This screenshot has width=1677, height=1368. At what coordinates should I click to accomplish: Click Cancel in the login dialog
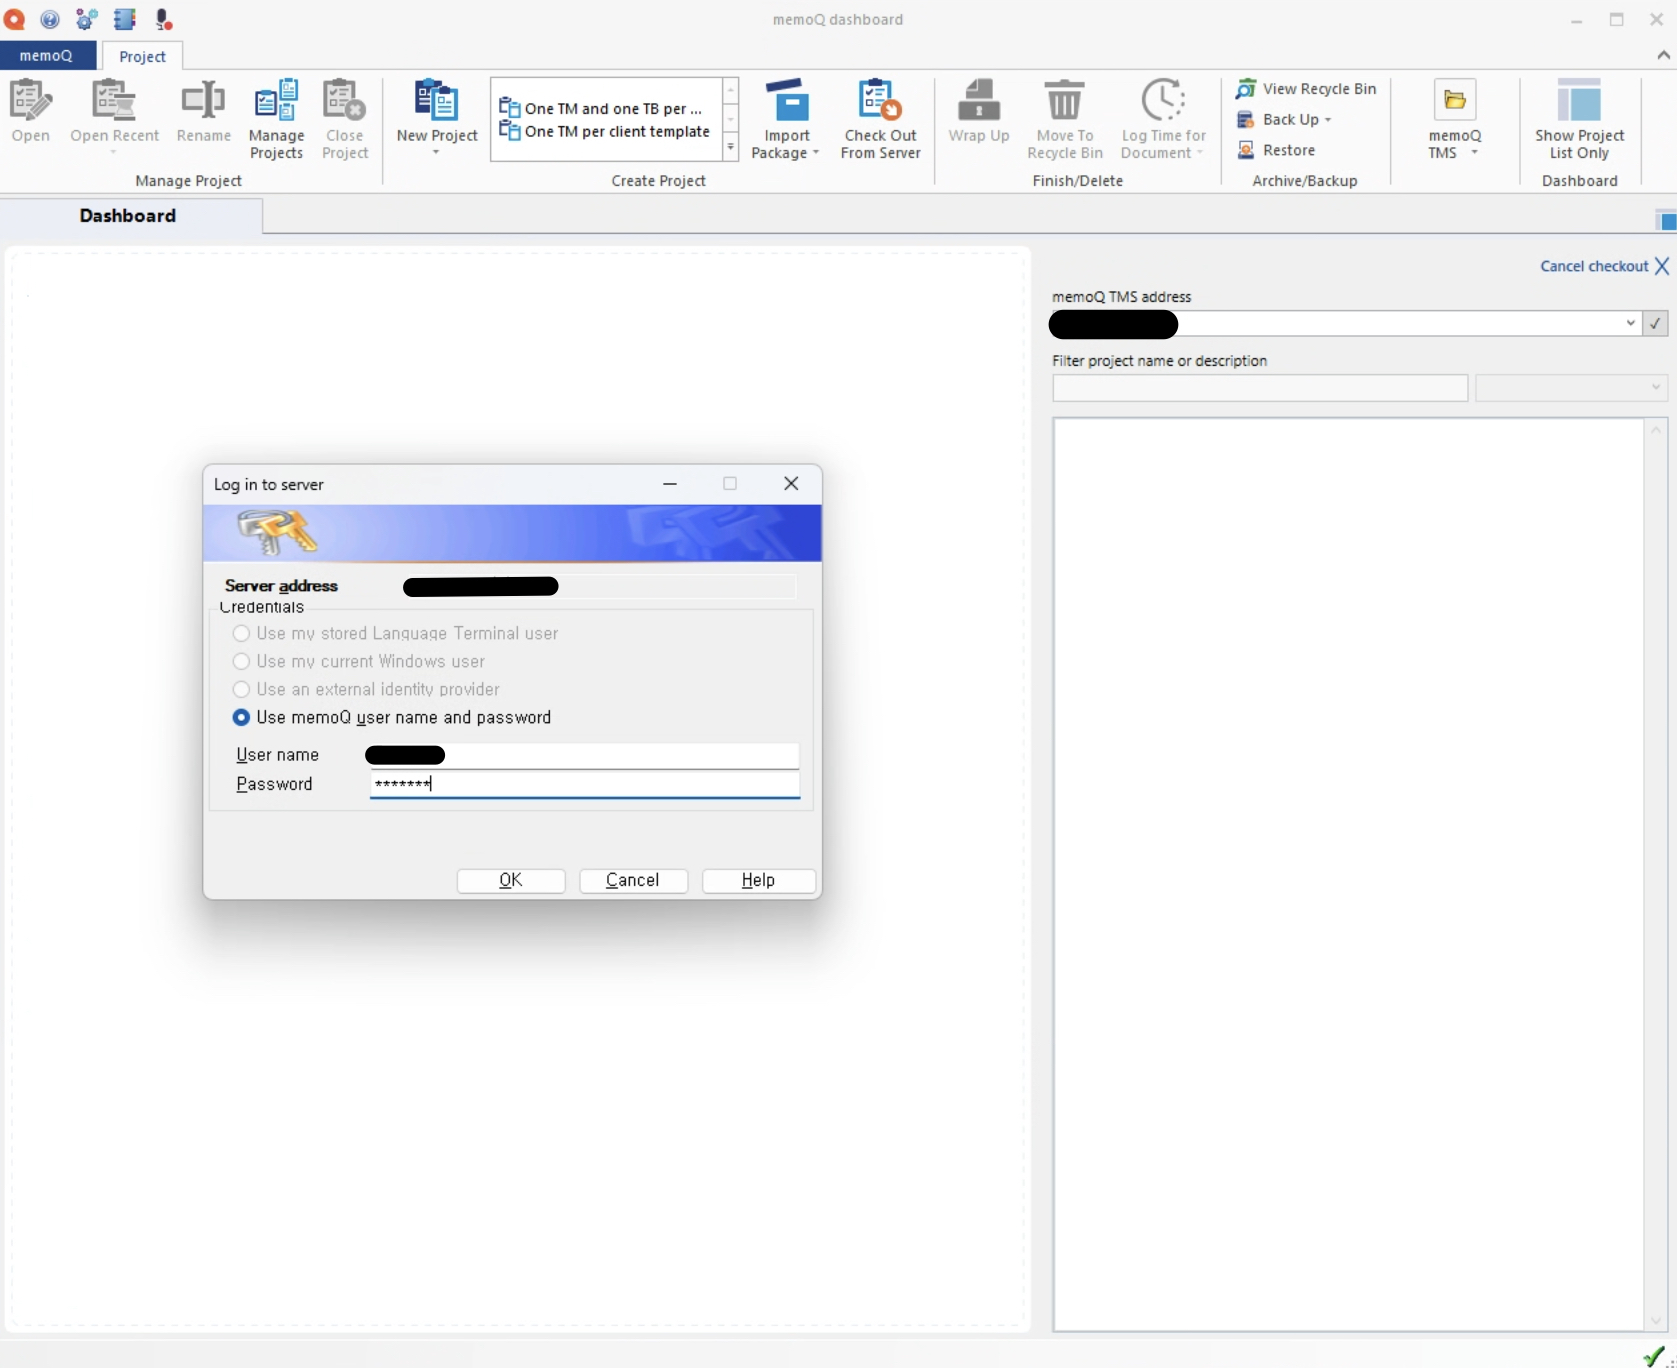coord(633,880)
